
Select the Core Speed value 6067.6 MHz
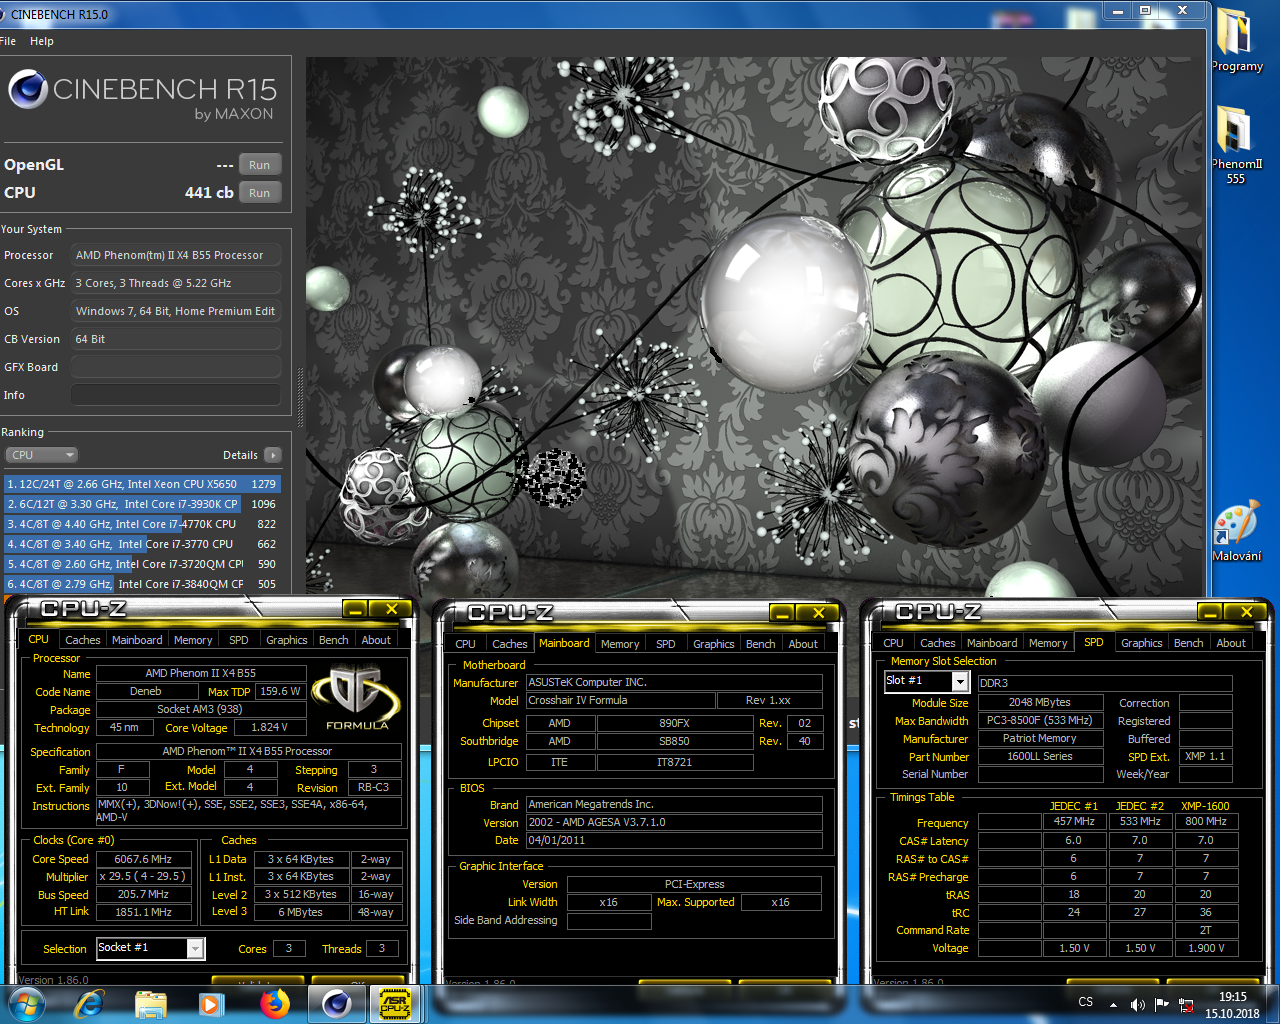pyautogui.click(x=143, y=859)
